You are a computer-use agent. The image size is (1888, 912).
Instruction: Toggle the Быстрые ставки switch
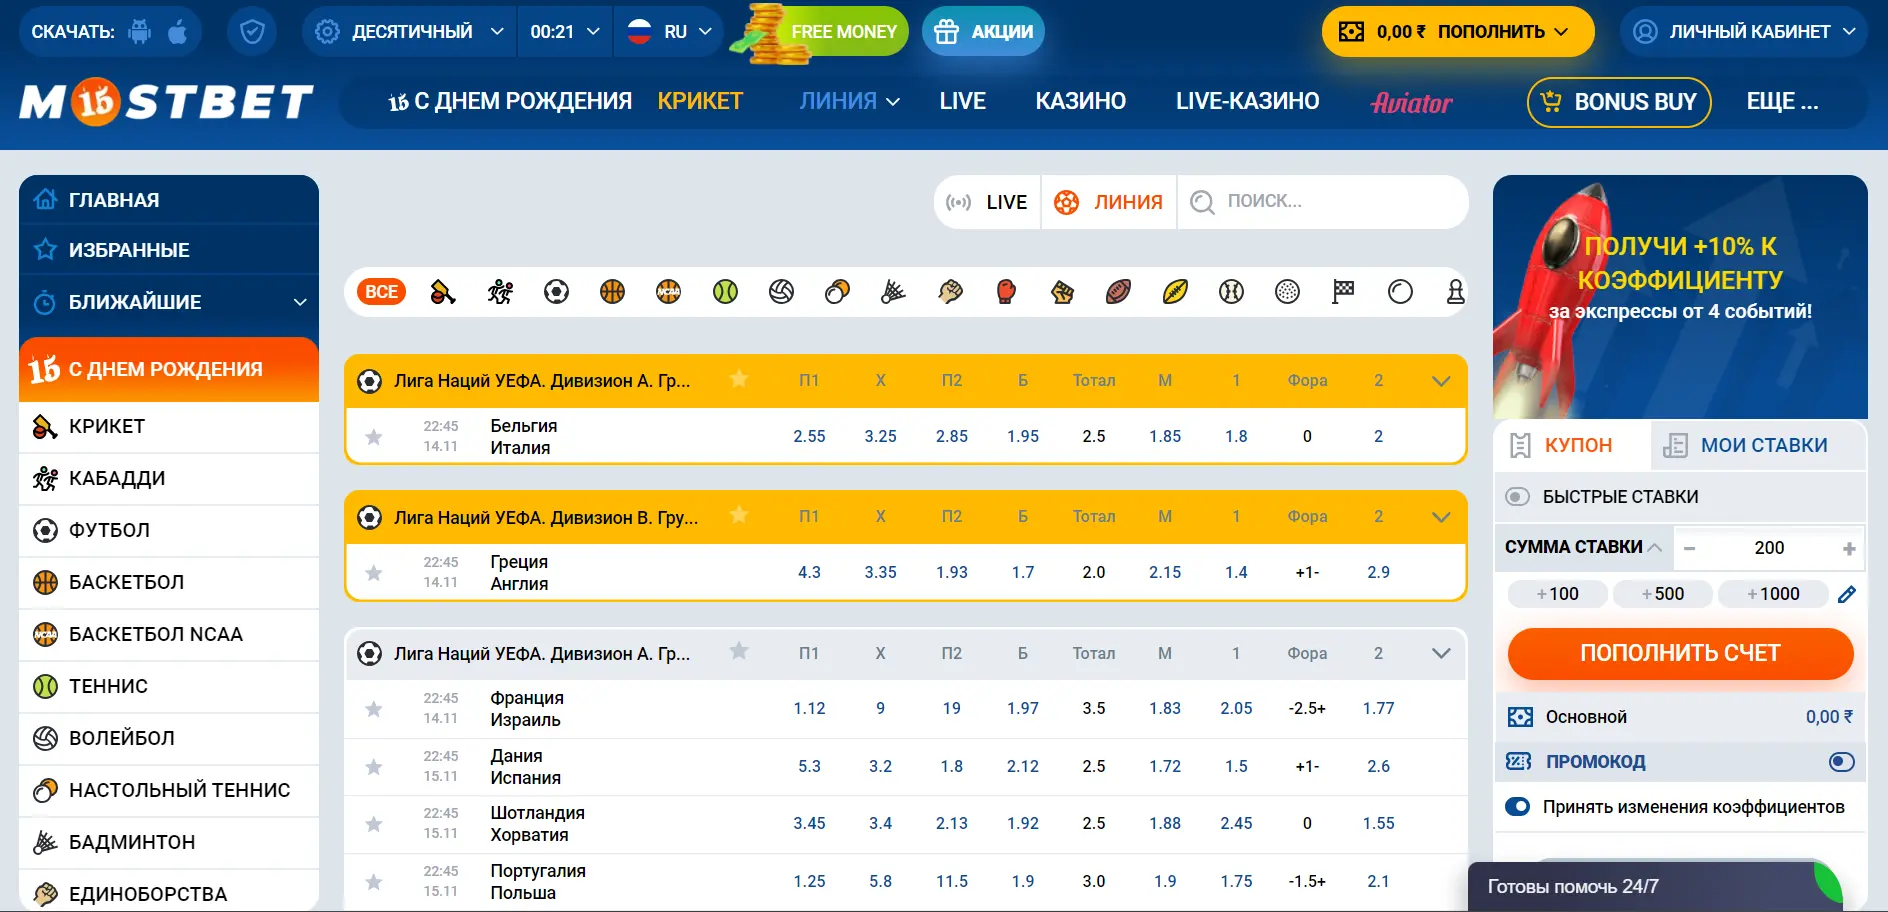tap(1518, 497)
